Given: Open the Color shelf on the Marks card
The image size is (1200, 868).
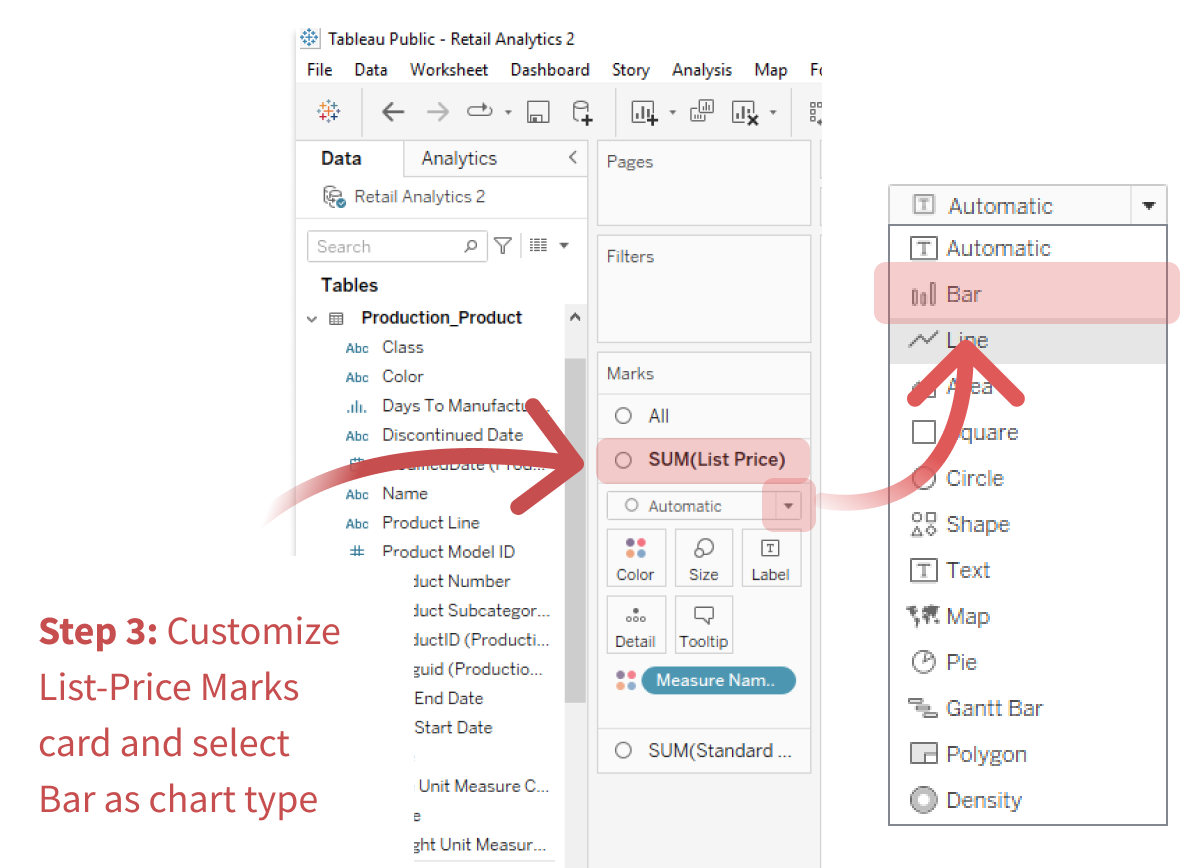Looking at the screenshot, I should (636, 556).
